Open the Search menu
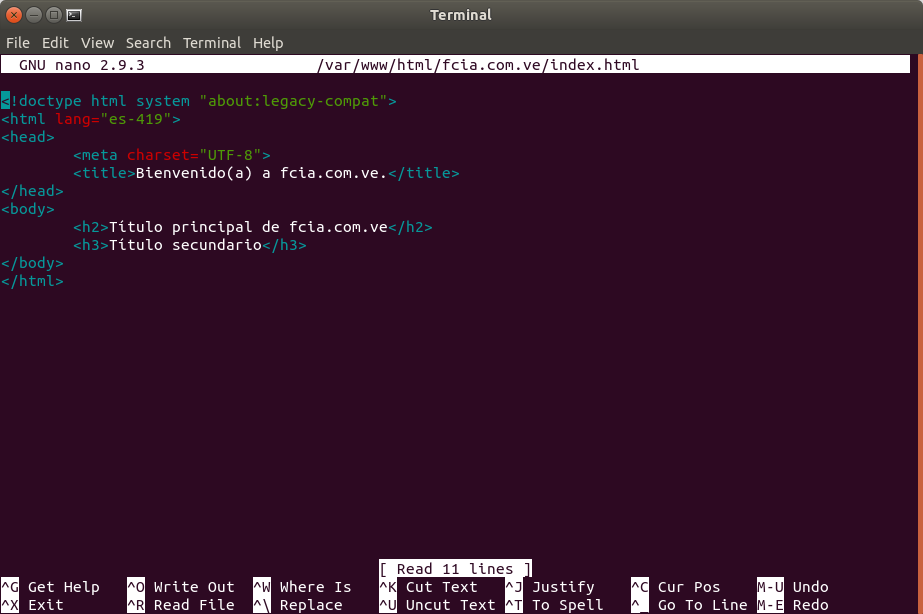This screenshot has height=614, width=923. tap(148, 43)
